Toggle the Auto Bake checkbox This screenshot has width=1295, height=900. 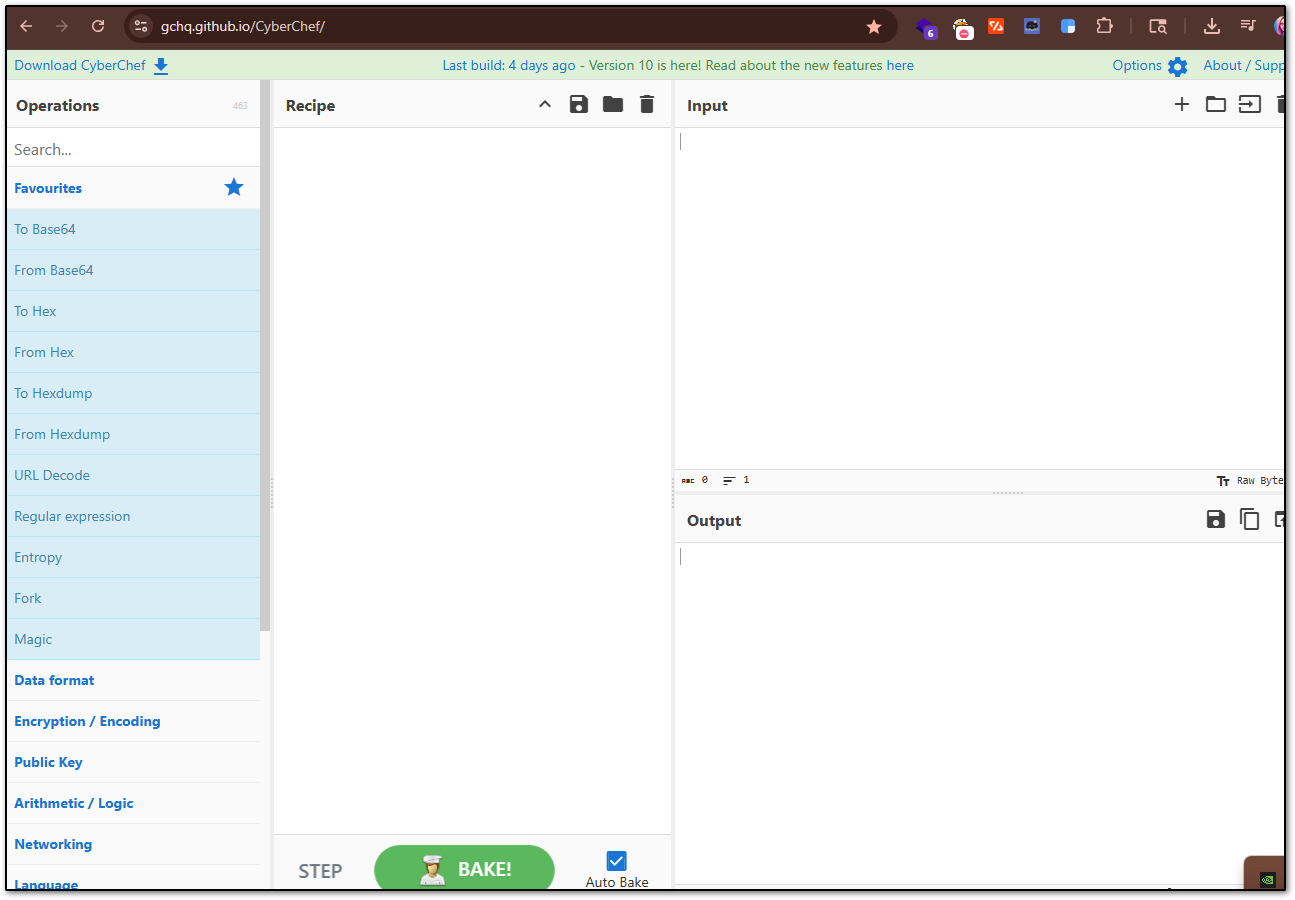[x=617, y=861]
